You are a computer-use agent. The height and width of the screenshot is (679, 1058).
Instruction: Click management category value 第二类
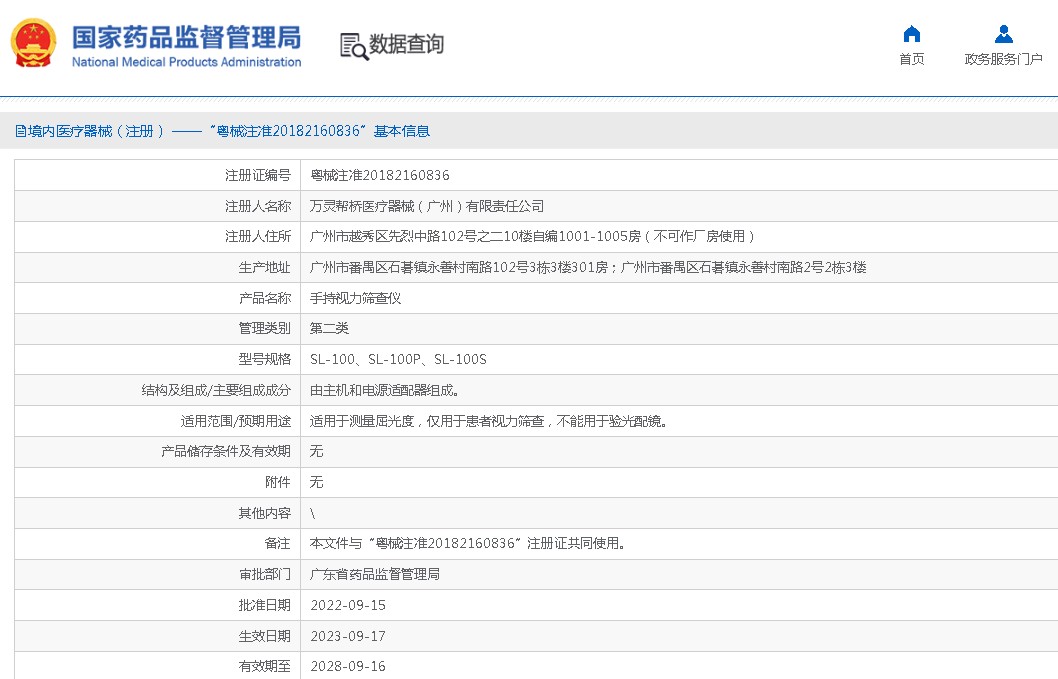click(329, 329)
